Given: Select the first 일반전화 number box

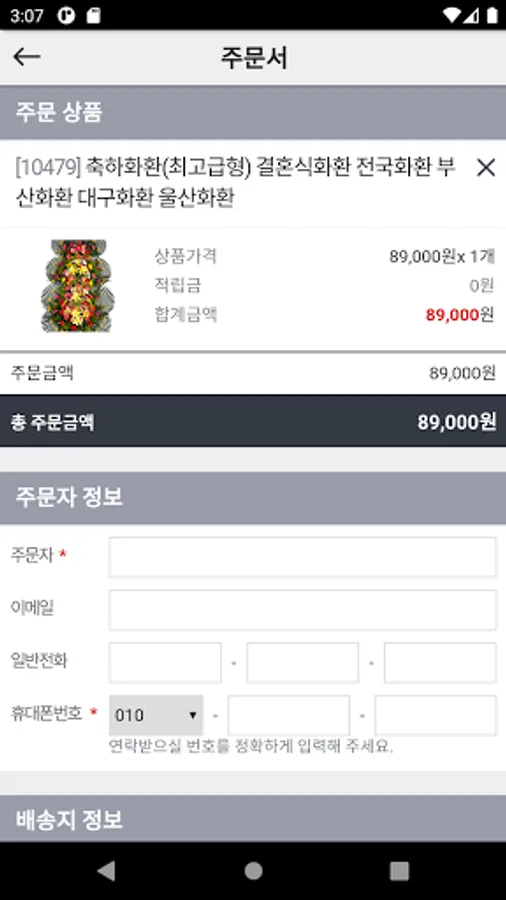Looking at the screenshot, I should click(165, 662).
